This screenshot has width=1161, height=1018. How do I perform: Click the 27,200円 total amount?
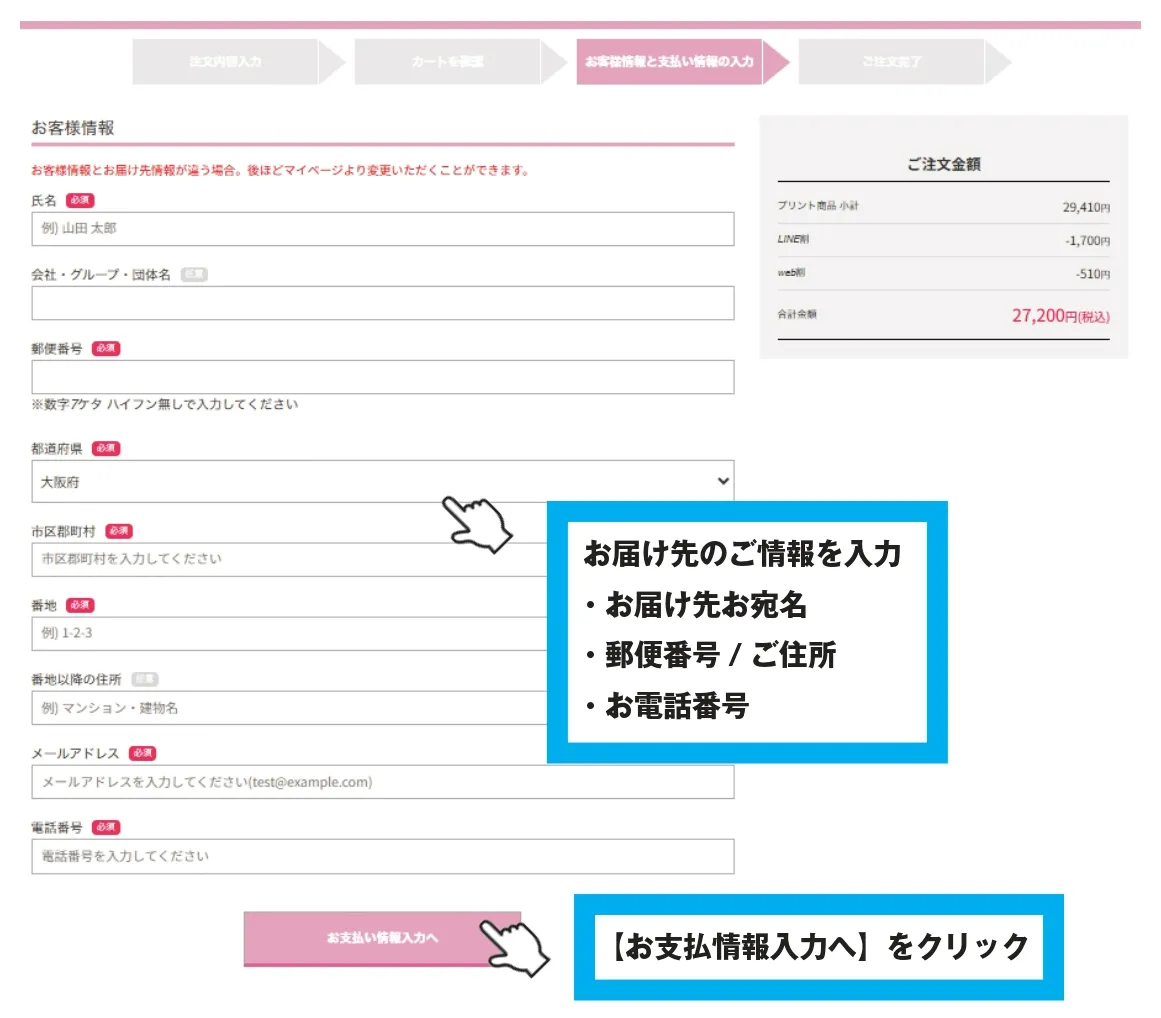(1059, 316)
